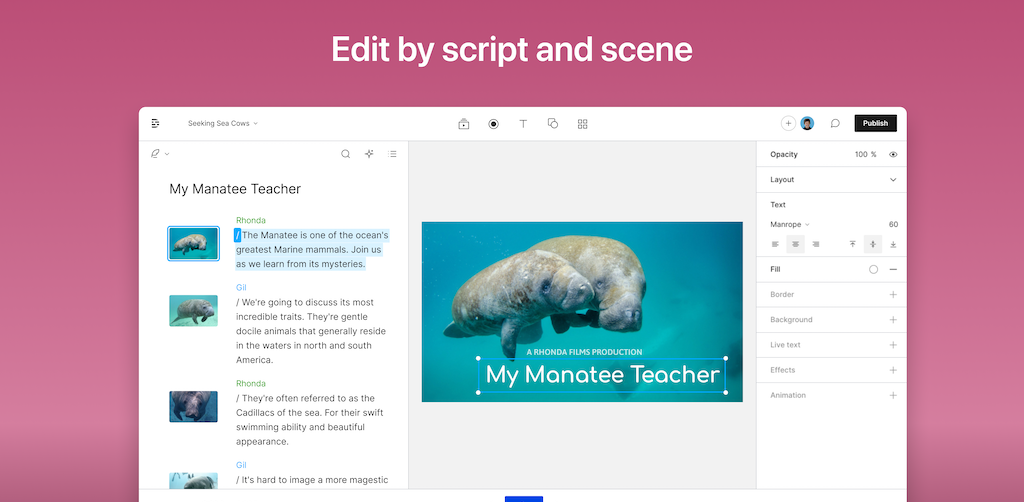
Task: Click the Publish button
Action: 875,123
